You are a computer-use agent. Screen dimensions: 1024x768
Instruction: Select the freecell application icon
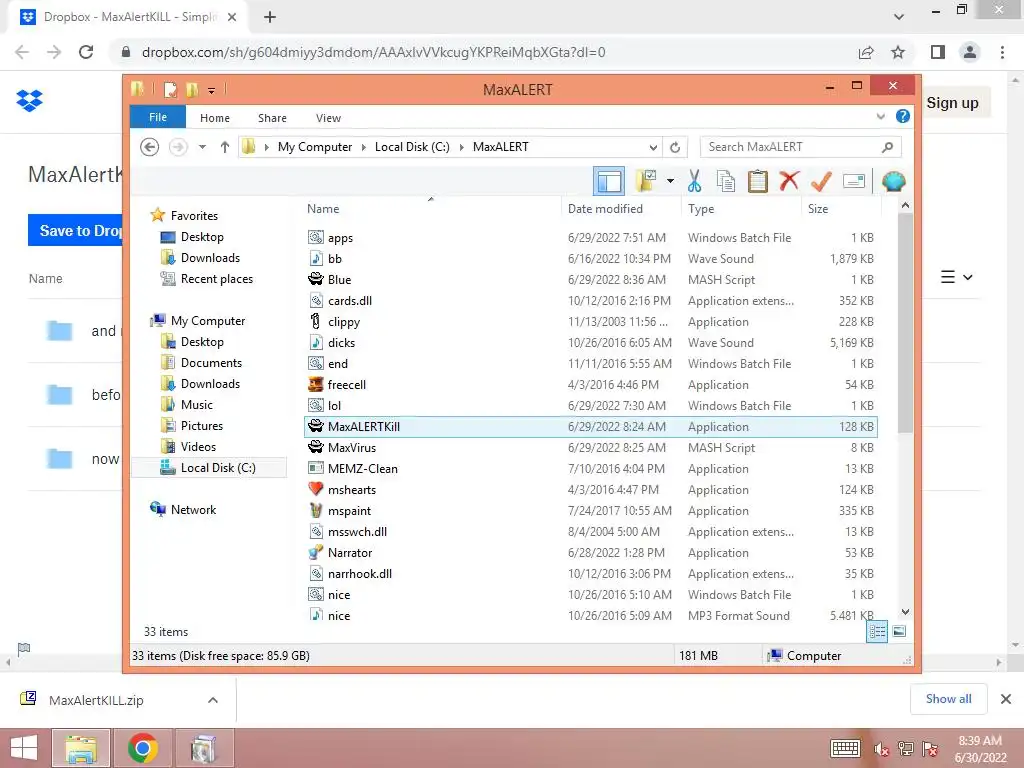click(x=316, y=384)
